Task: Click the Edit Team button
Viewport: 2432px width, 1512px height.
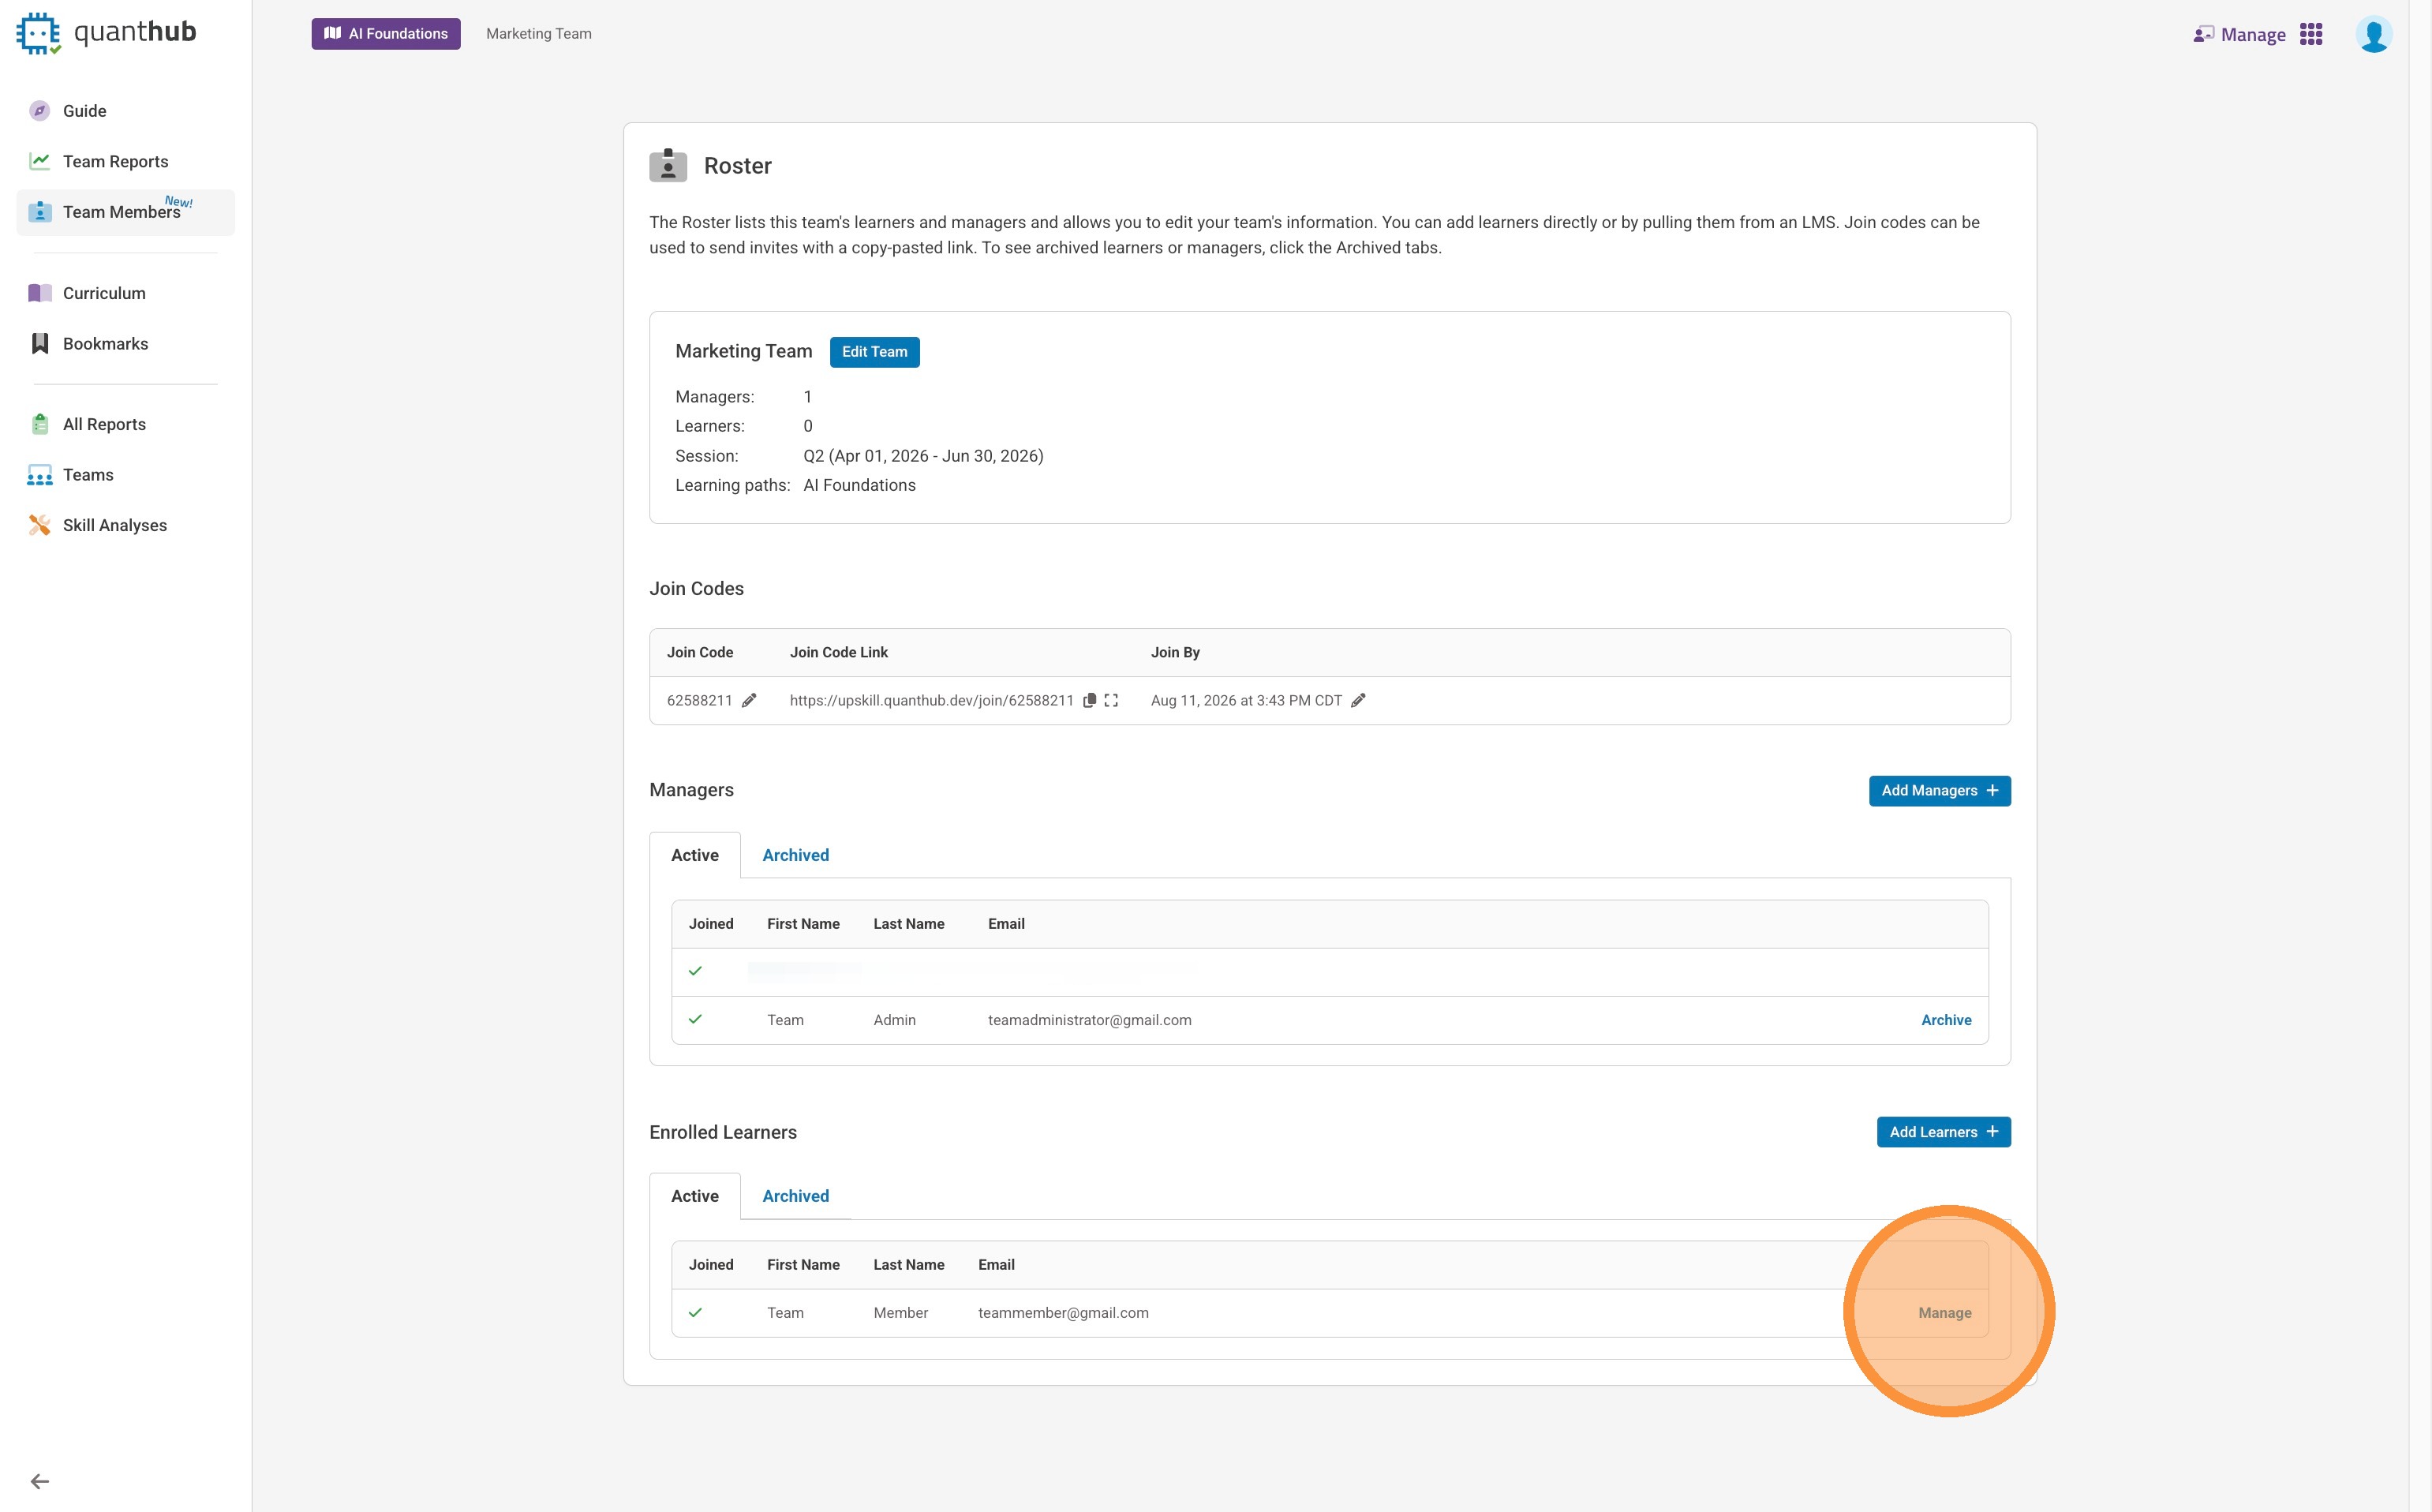Action: click(874, 352)
